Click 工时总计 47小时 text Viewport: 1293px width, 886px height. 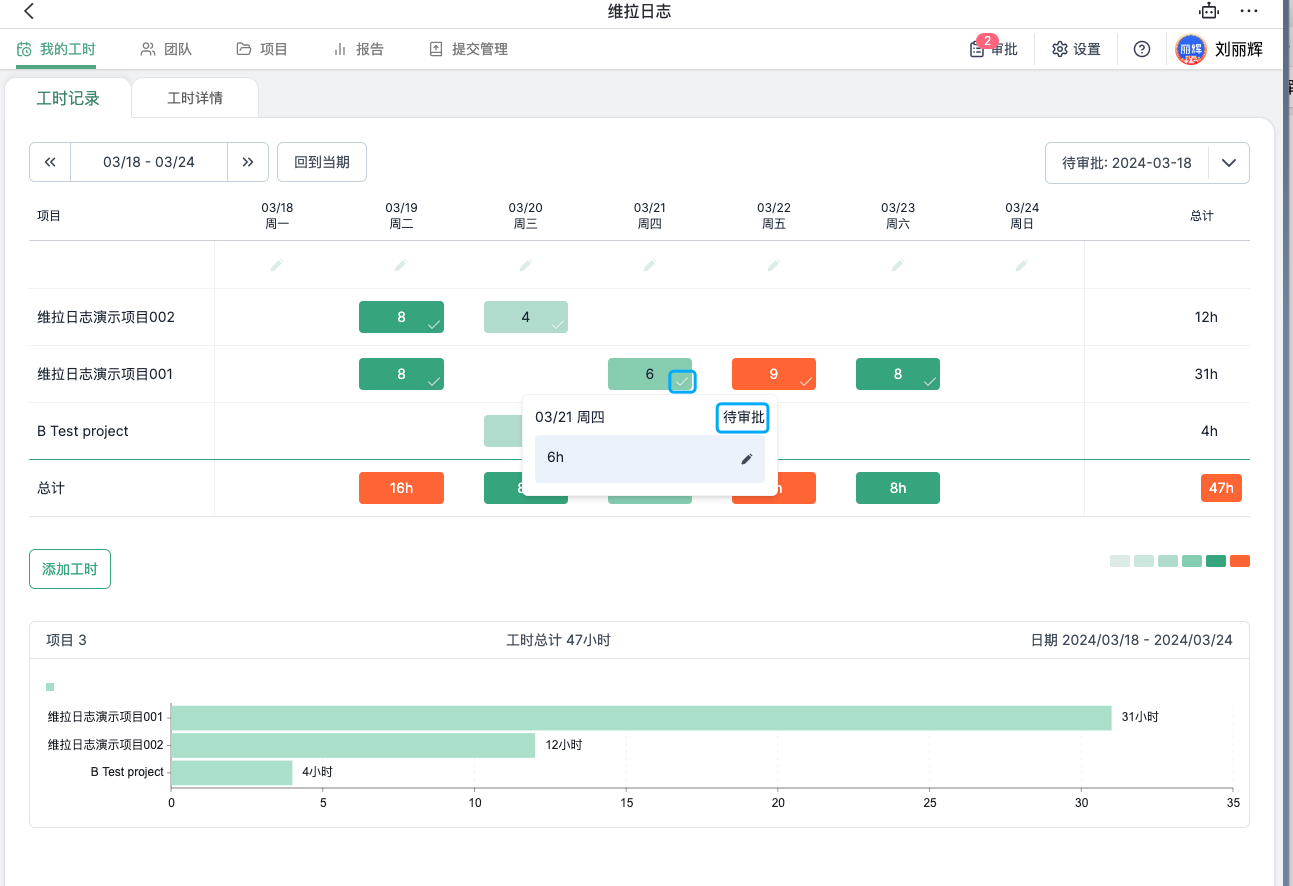tap(558, 640)
